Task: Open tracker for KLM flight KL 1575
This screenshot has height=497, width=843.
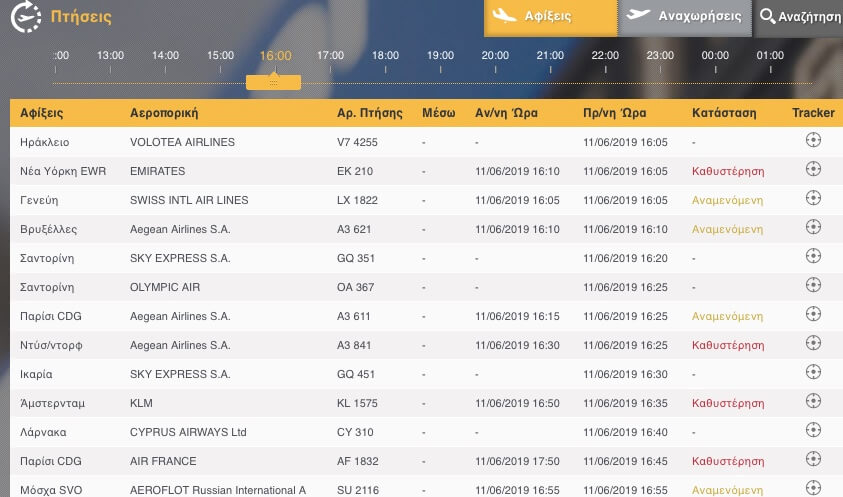Action: 813,401
